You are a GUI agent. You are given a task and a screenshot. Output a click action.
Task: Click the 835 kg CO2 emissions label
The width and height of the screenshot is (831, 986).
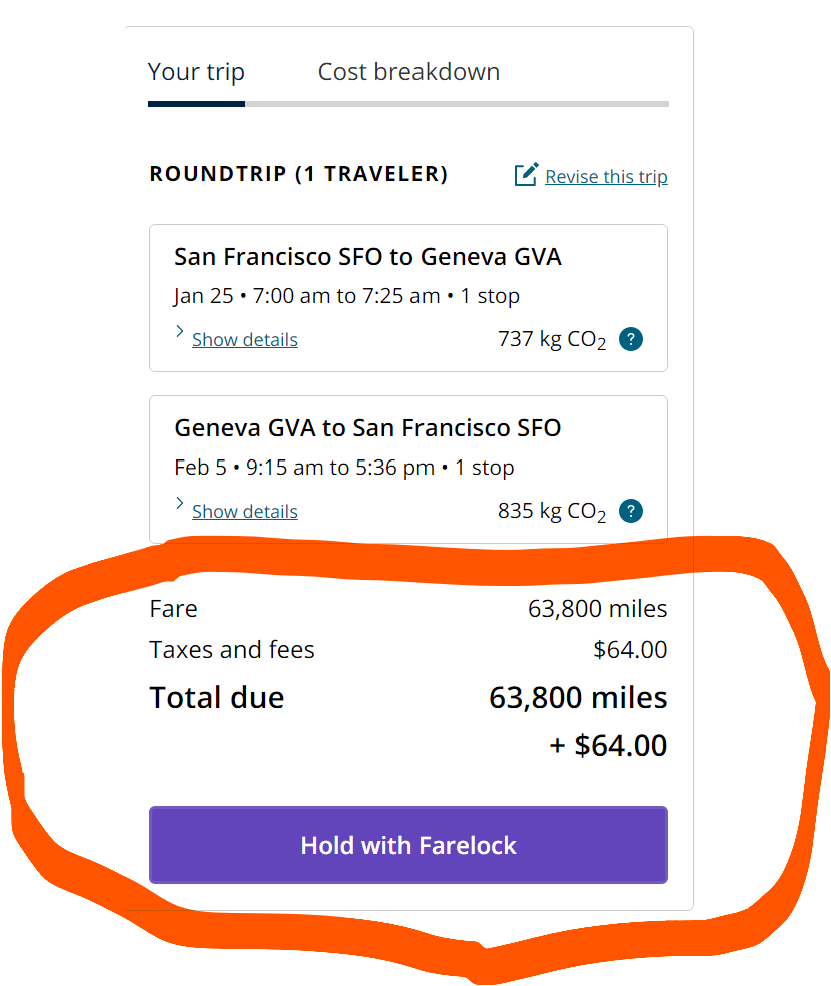pos(552,511)
